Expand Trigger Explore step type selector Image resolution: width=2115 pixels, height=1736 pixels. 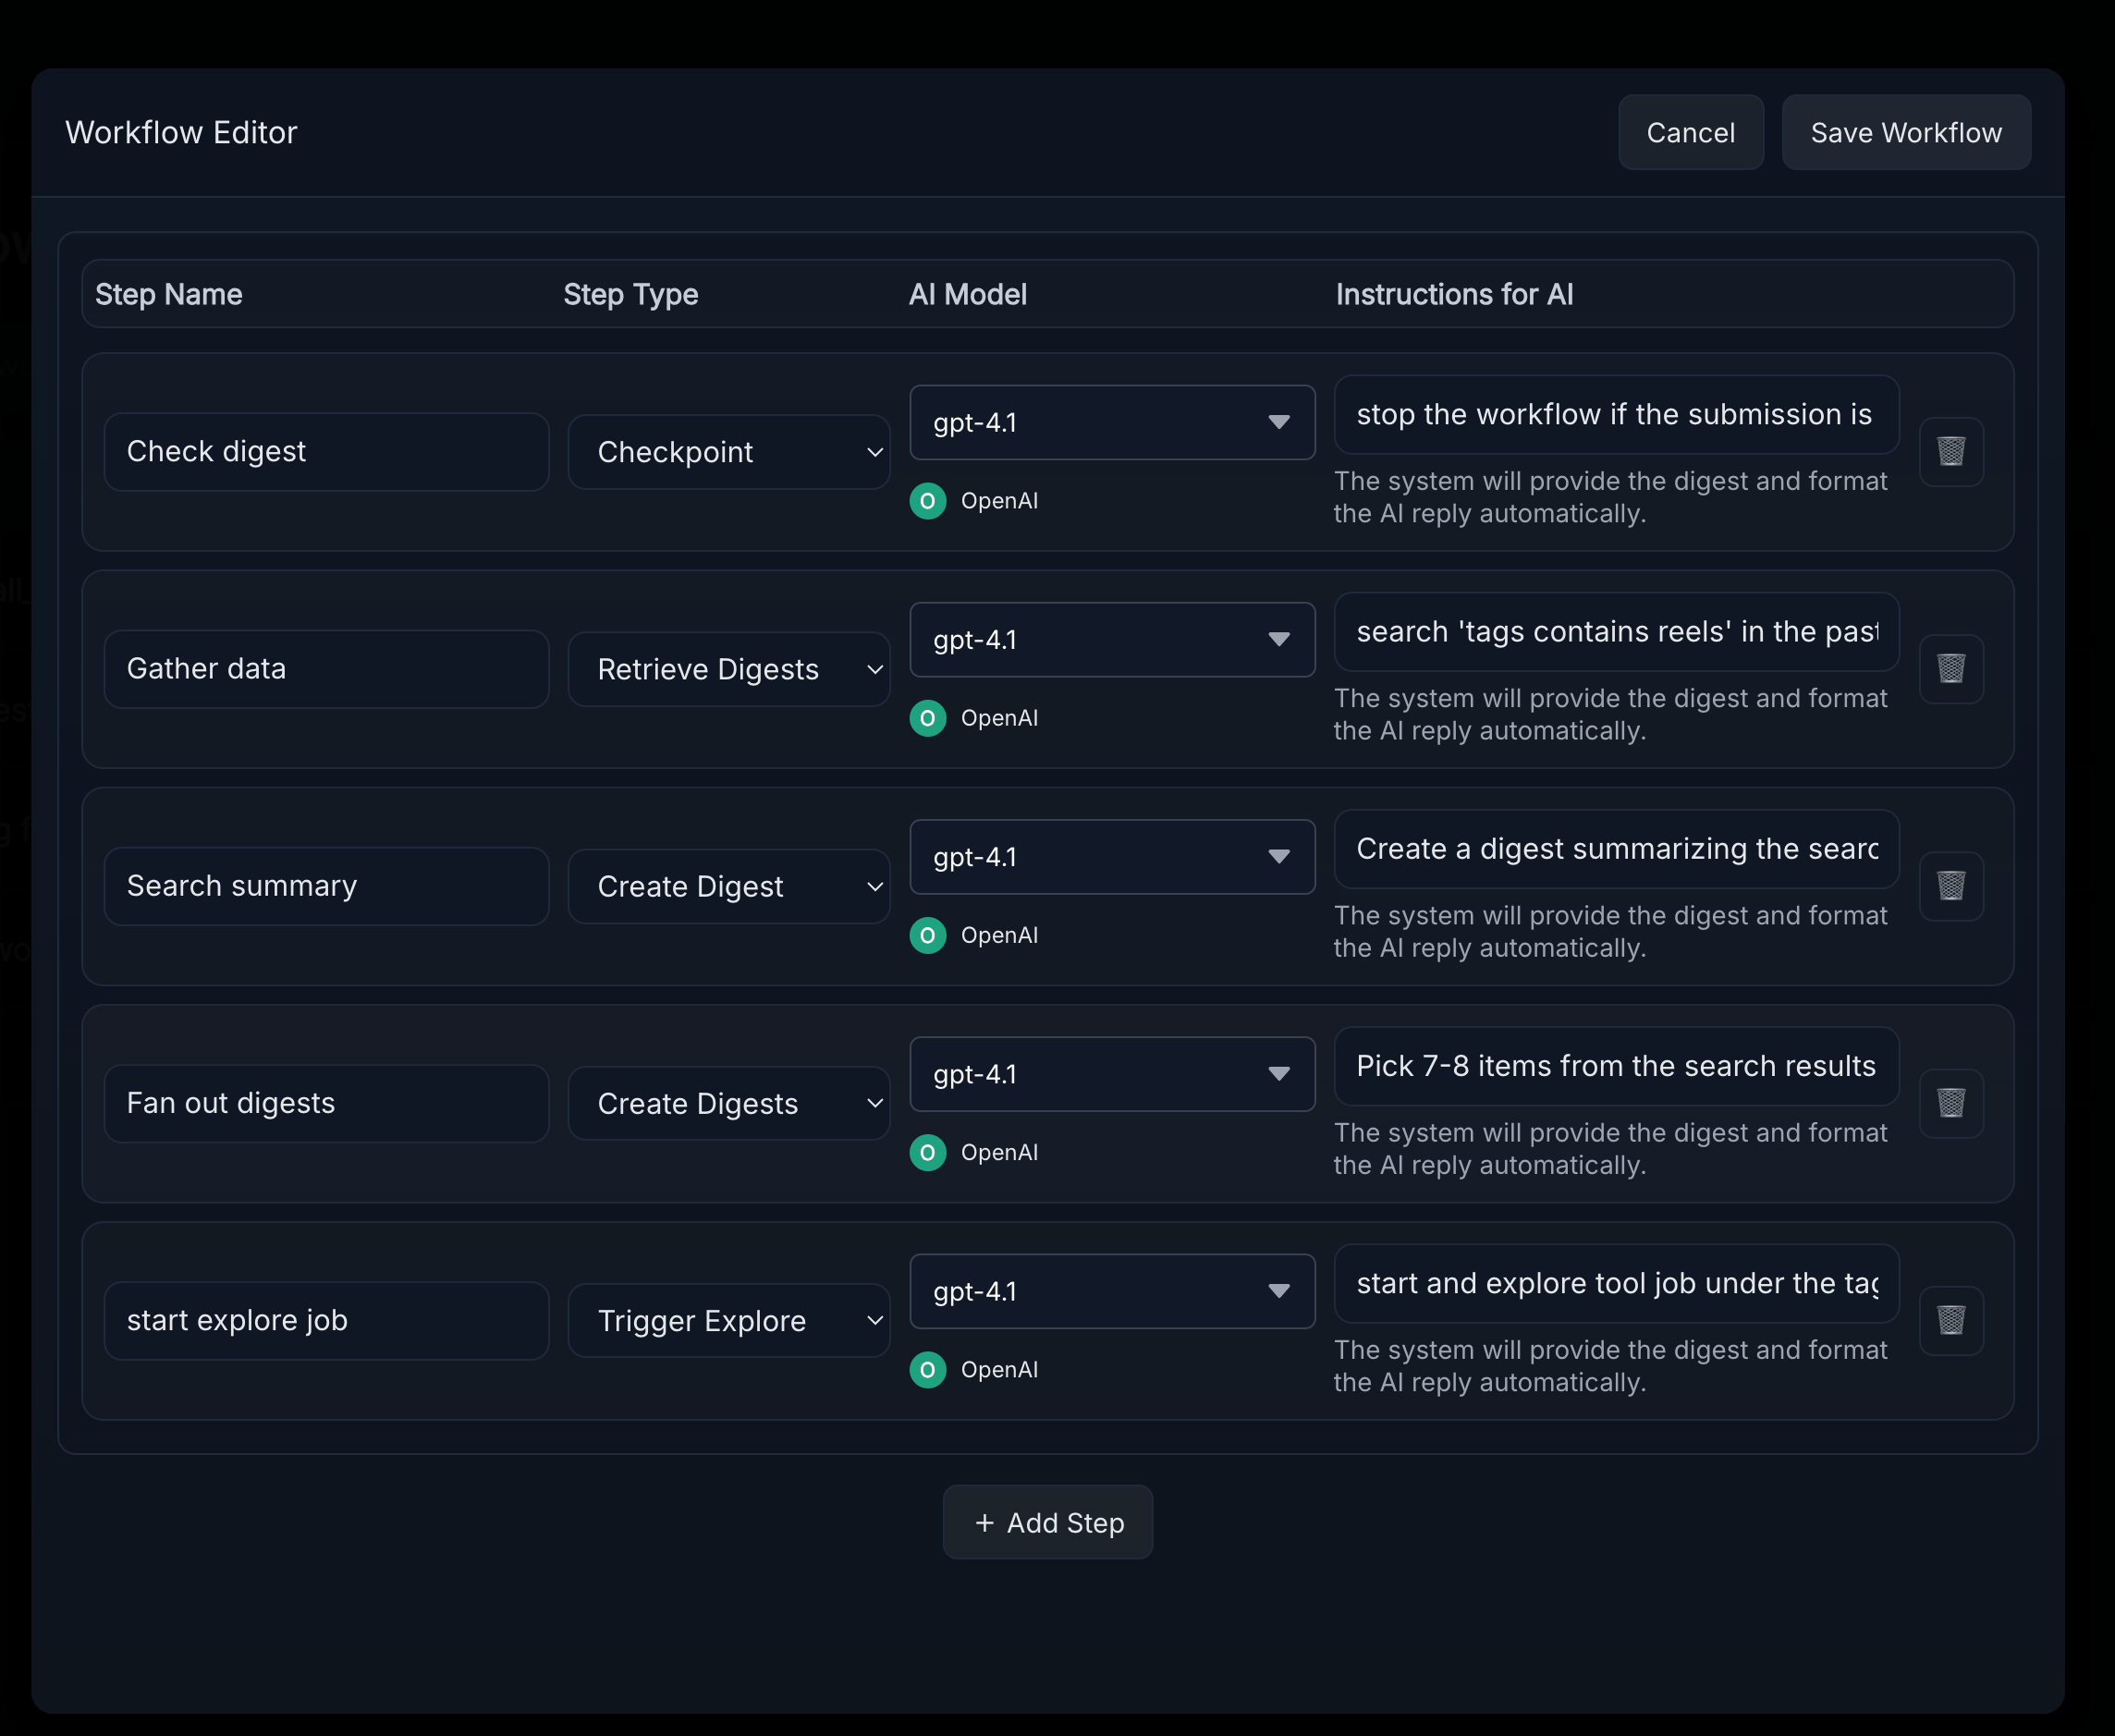729,1320
